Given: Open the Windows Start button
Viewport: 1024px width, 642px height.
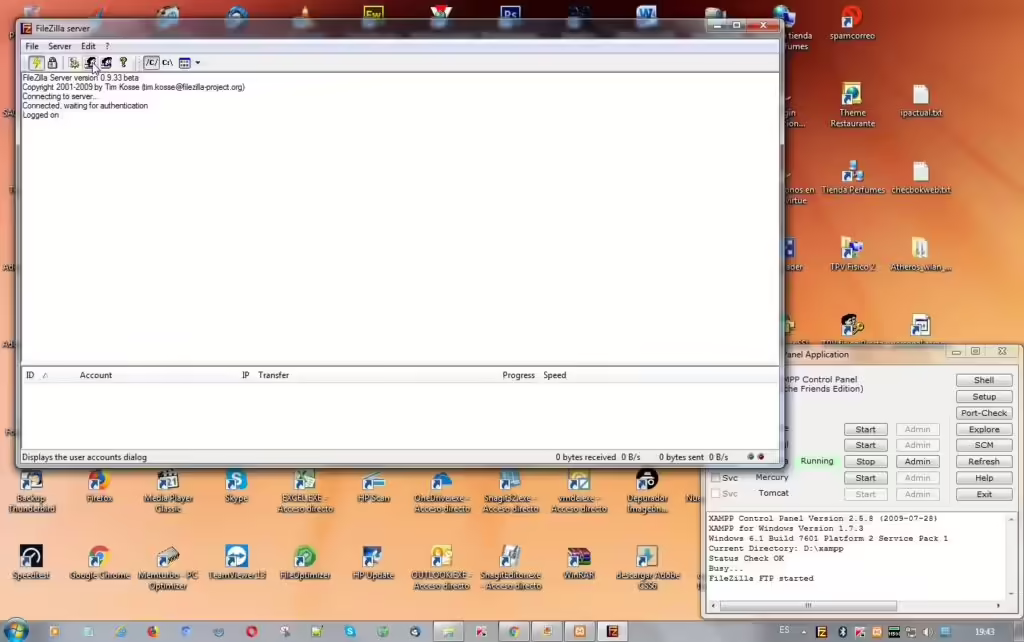Looking at the screenshot, I should [x=16, y=631].
